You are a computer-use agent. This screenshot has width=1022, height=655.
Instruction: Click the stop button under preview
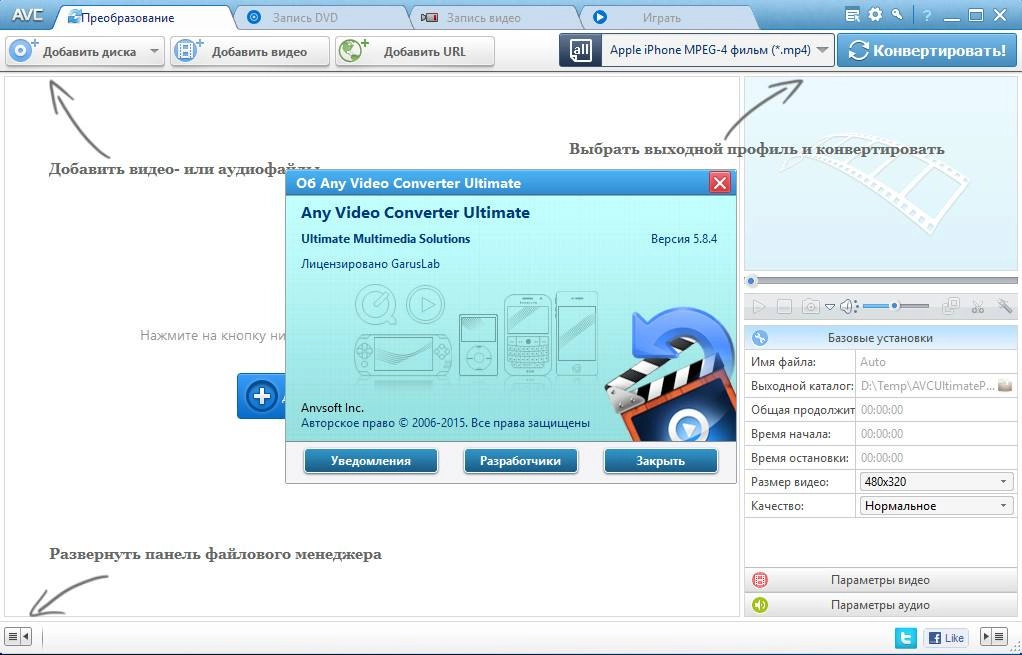pos(784,306)
